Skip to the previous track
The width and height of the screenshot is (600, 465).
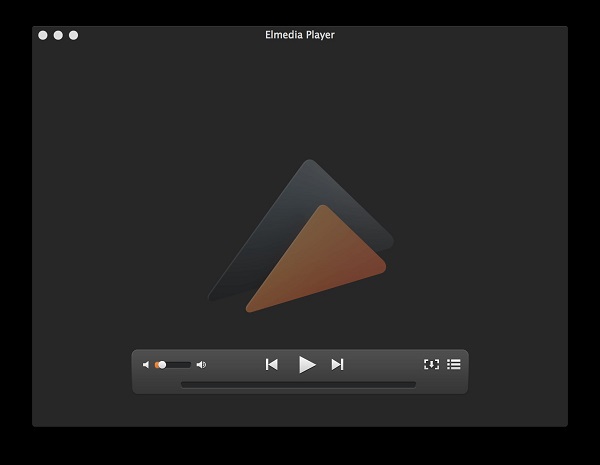tap(272, 364)
